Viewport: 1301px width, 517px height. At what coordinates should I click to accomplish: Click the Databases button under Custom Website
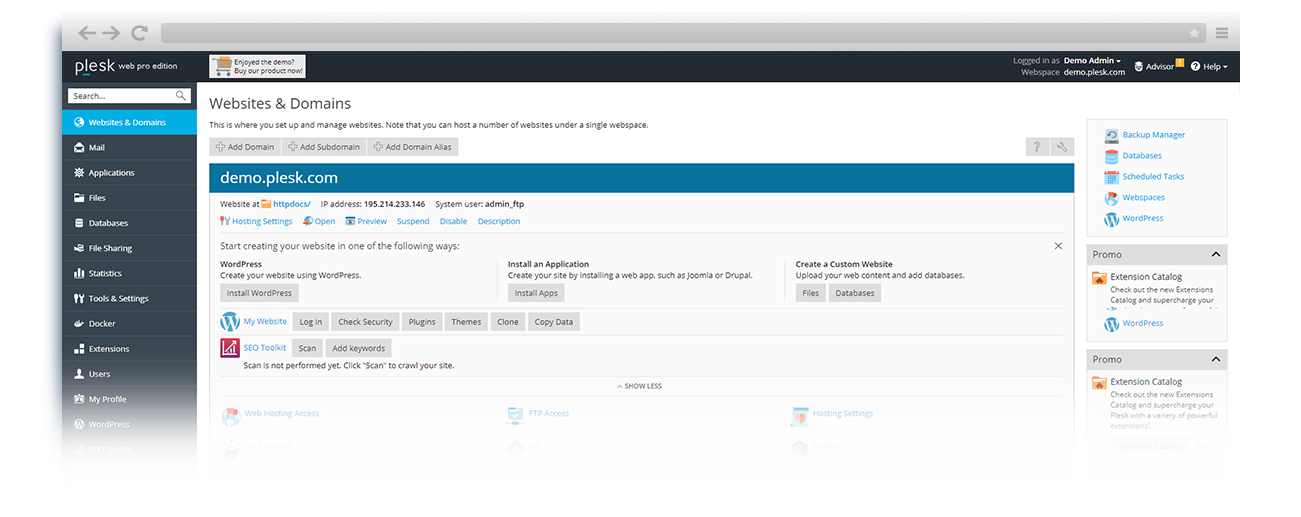pyautogui.click(x=855, y=293)
